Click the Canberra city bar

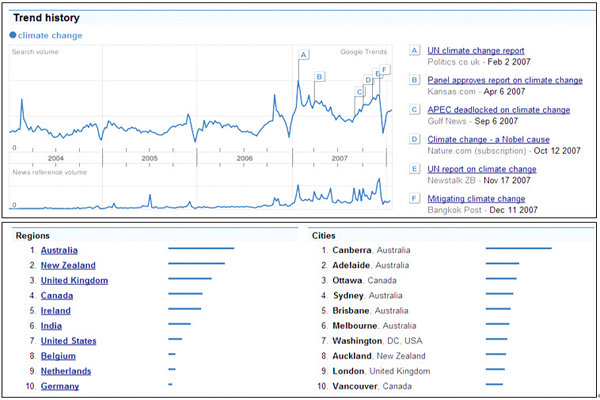pyautogui.click(x=518, y=248)
